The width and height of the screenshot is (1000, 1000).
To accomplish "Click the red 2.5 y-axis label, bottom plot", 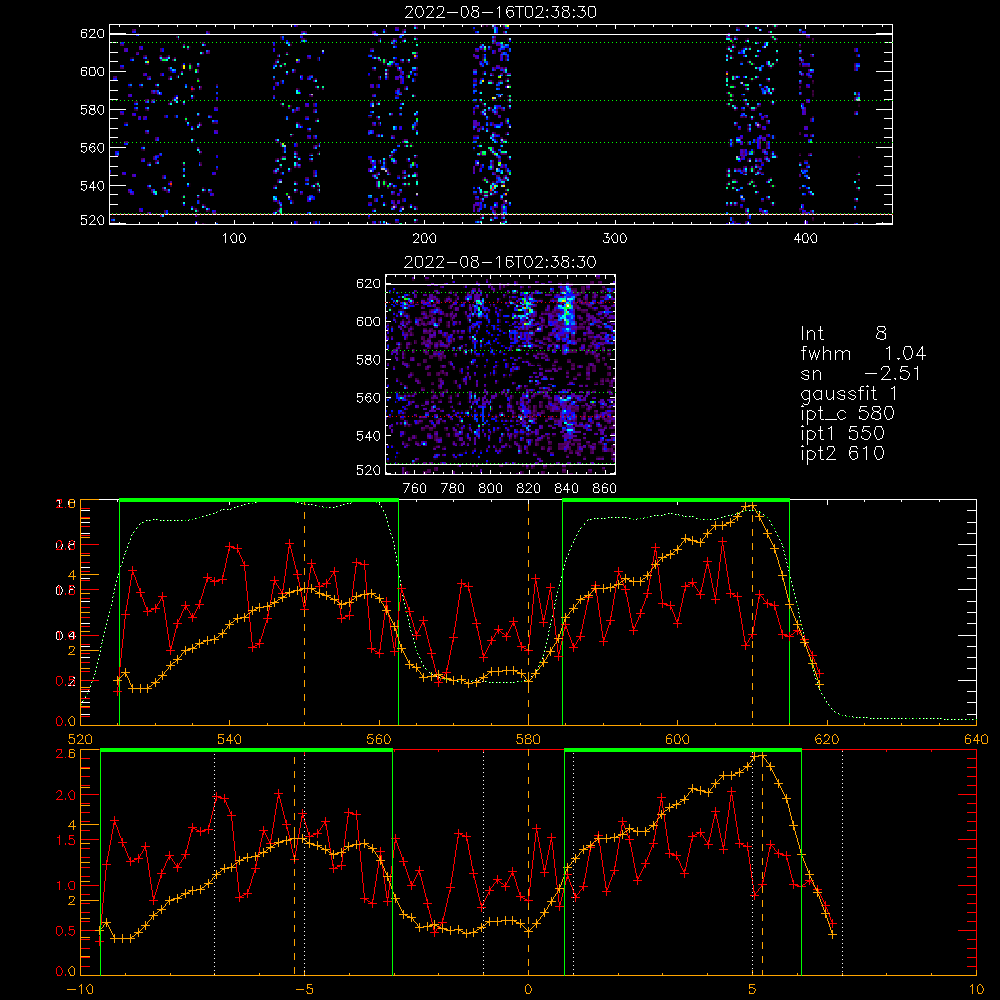I will (x=66, y=753).
